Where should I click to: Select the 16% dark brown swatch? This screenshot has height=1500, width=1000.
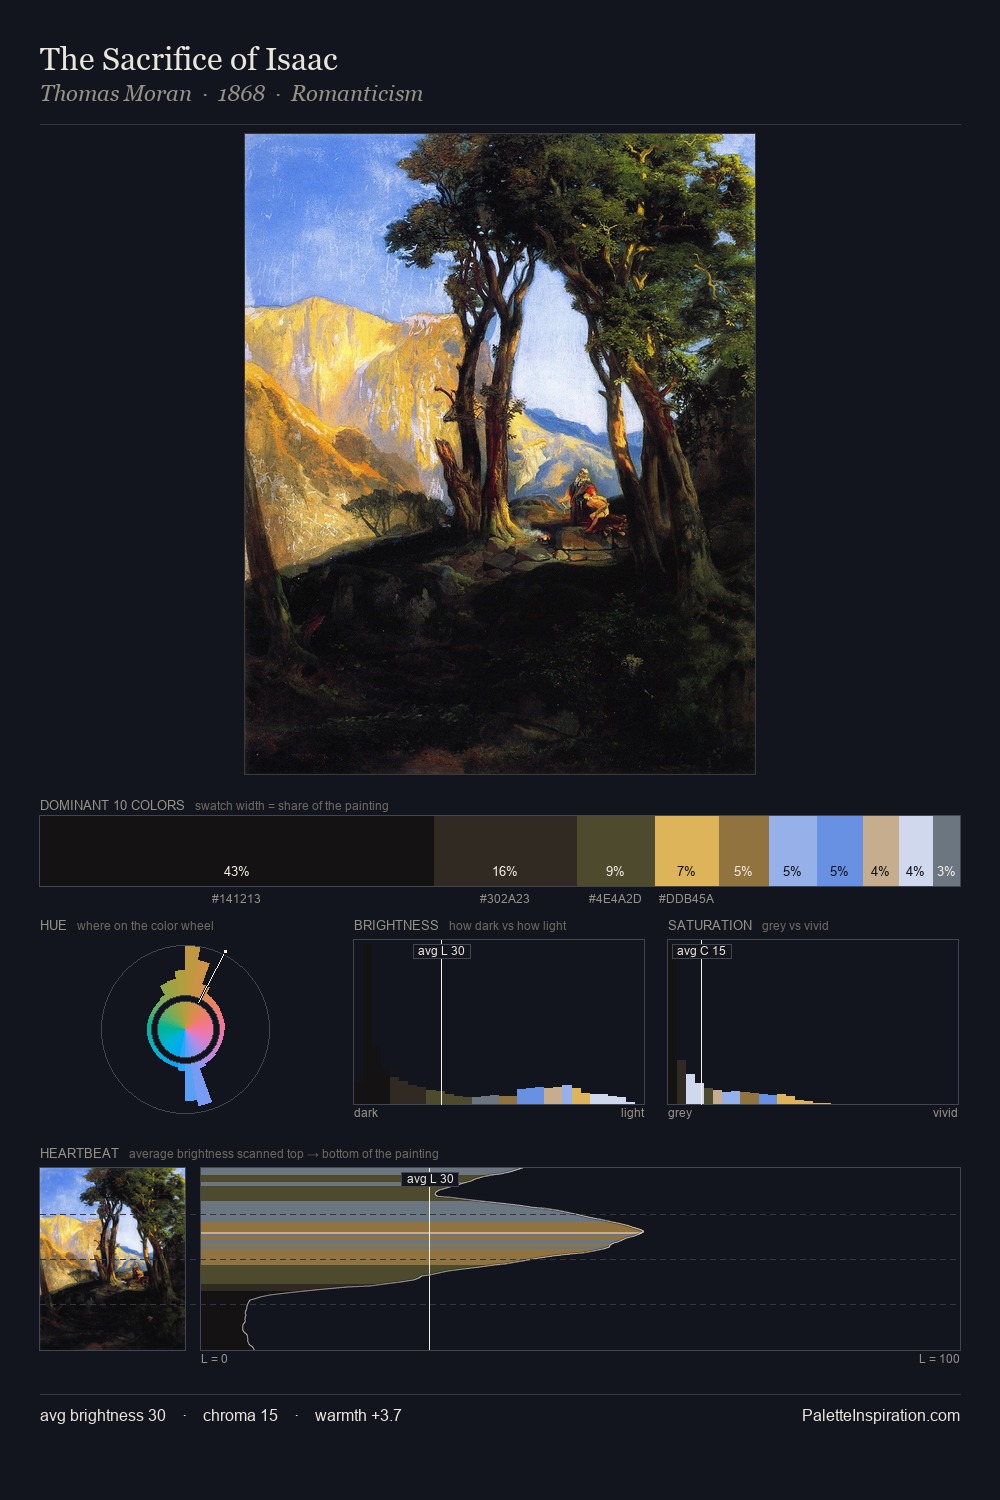505,851
